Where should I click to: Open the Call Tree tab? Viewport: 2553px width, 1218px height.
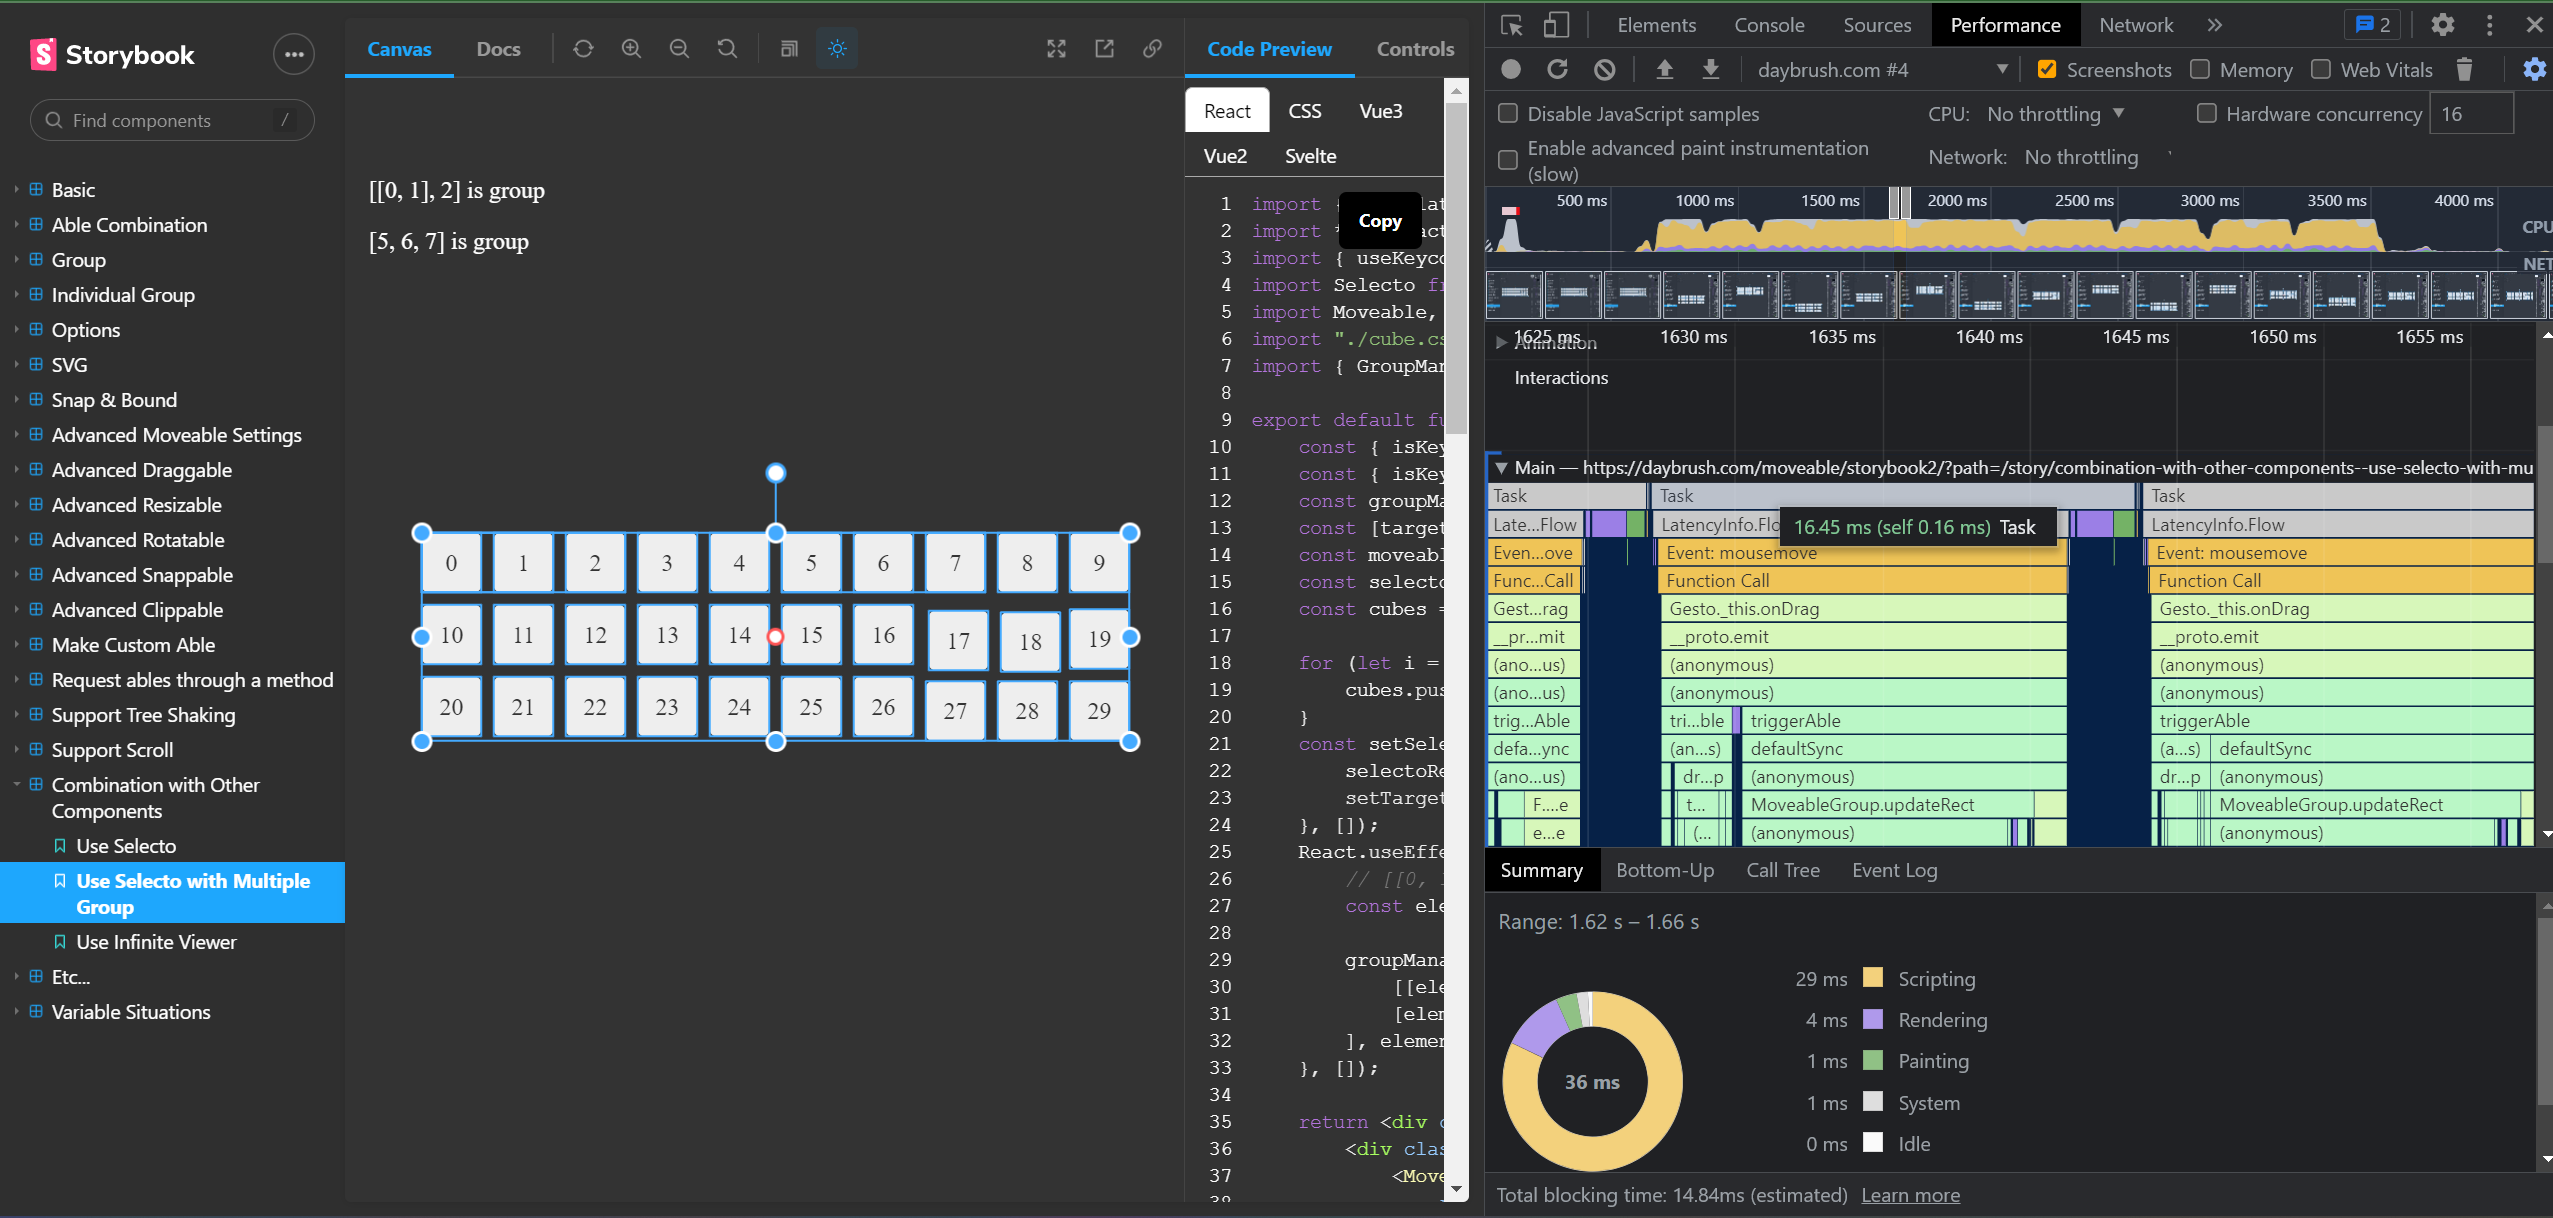1783,870
